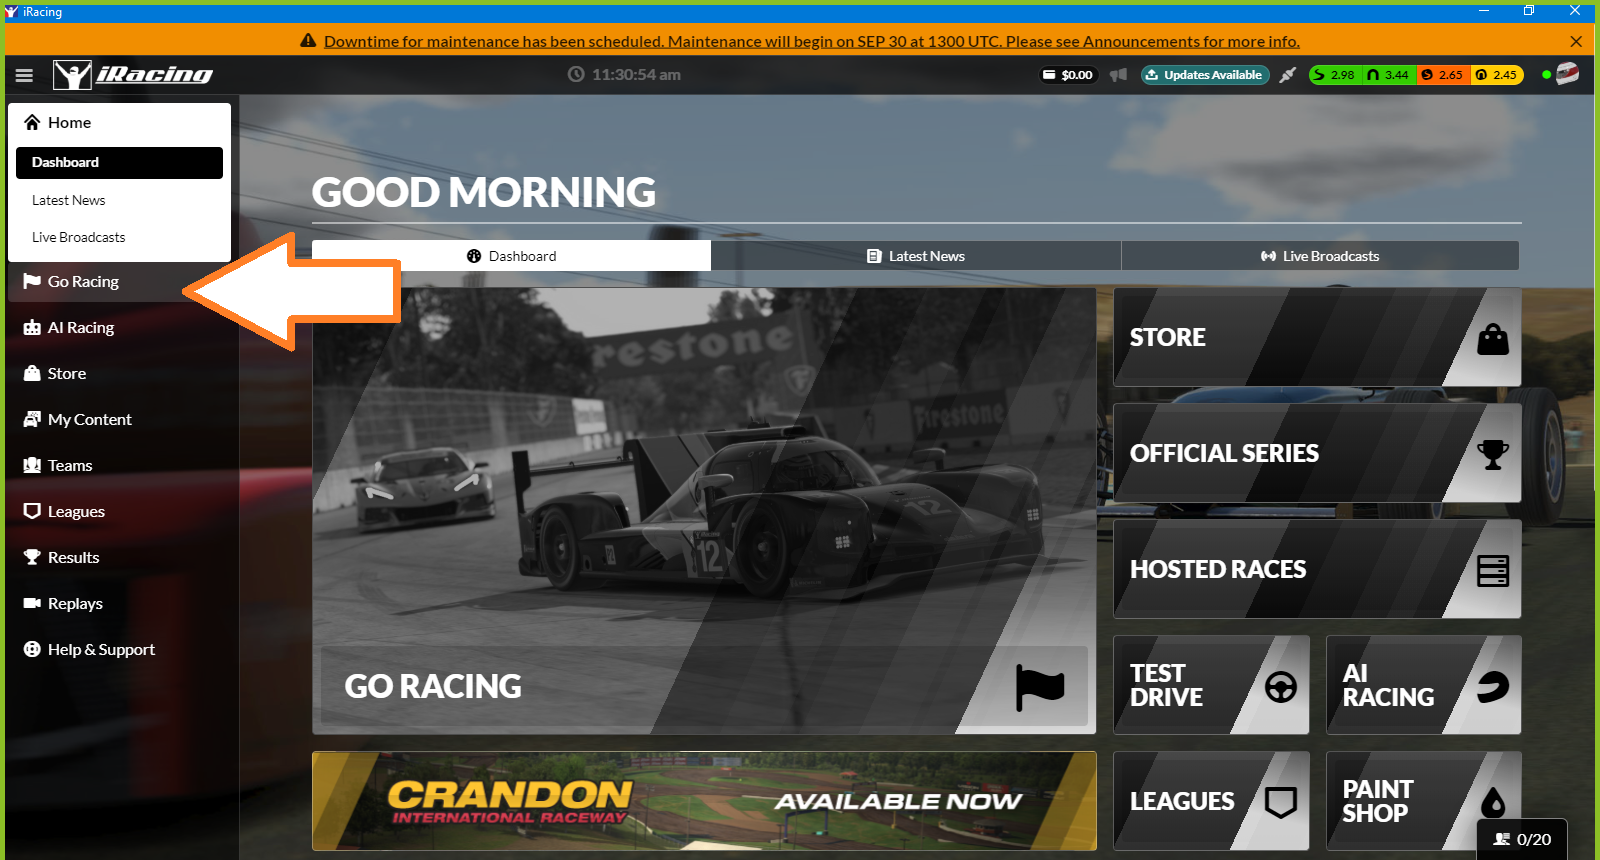The width and height of the screenshot is (1600, 860).
Task: Click the connection plug icon
Action: tap(1288, 75)
